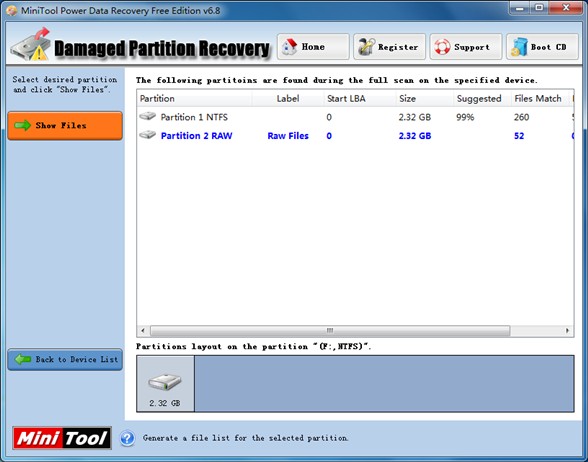Image resolution: width=588 pixels, height=462 pixels.
Task: Sort by the Partition column header
Action: click(194, 99)
